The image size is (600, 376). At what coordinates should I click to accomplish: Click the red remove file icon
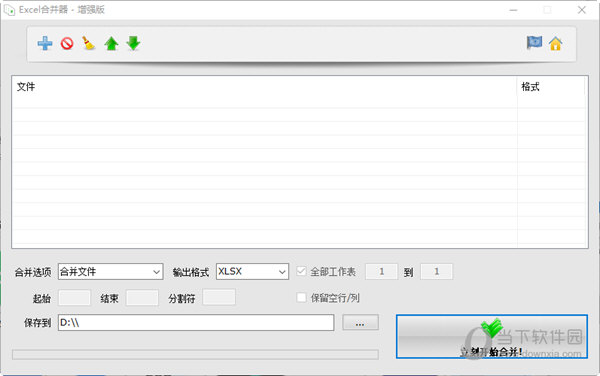[x=67, y=44]
